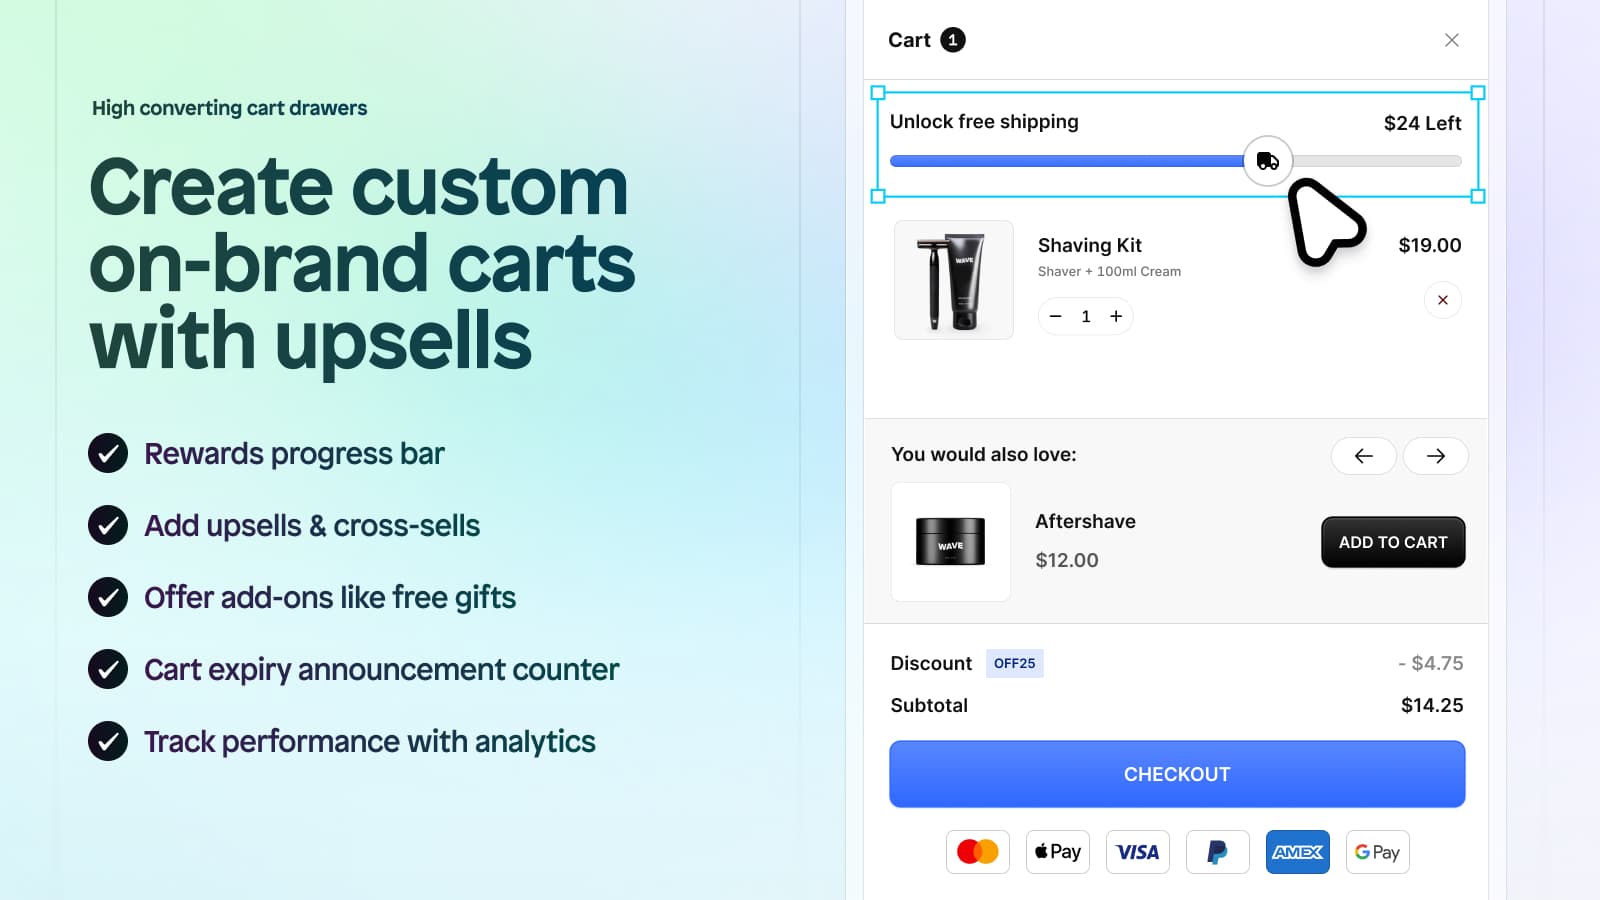Select the Amex payment icon
Image resolution: width=1600 pixels, height=900 pixels.
click(1297, 851)
